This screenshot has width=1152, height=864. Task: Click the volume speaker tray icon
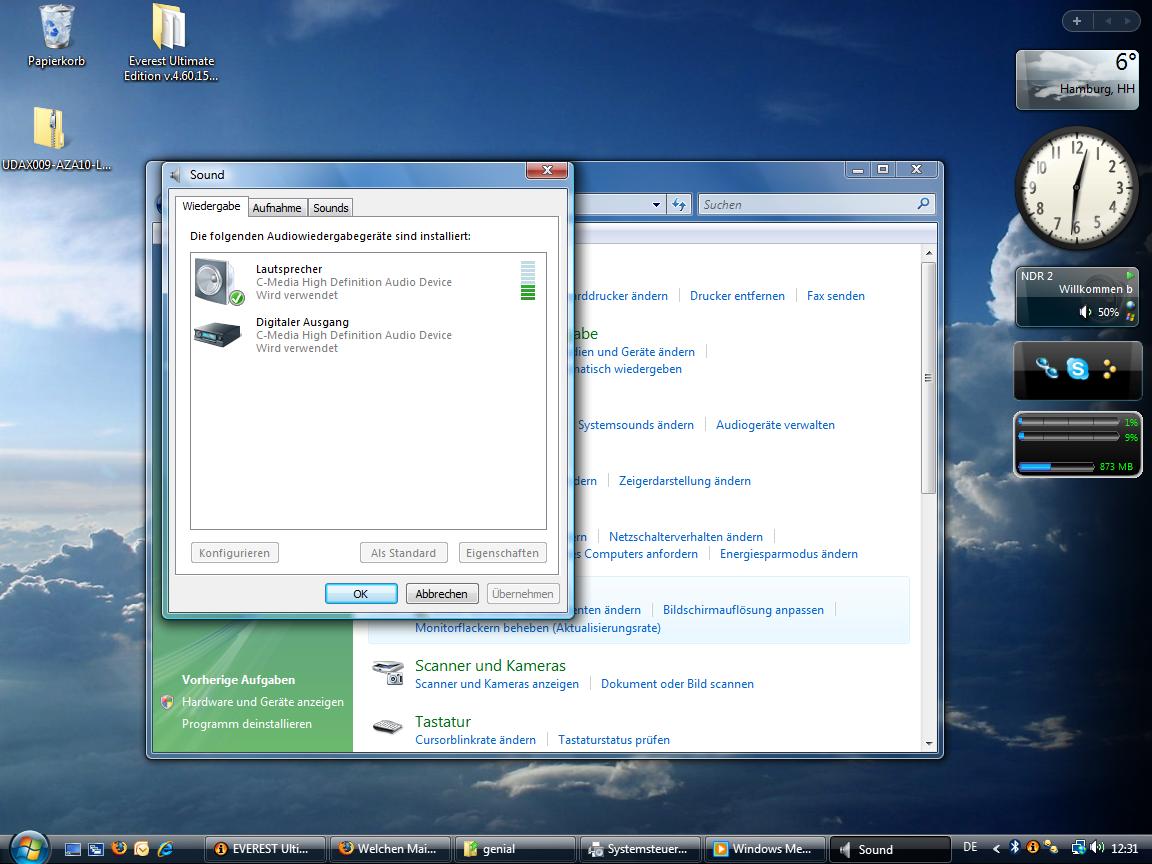point(1097,848)
